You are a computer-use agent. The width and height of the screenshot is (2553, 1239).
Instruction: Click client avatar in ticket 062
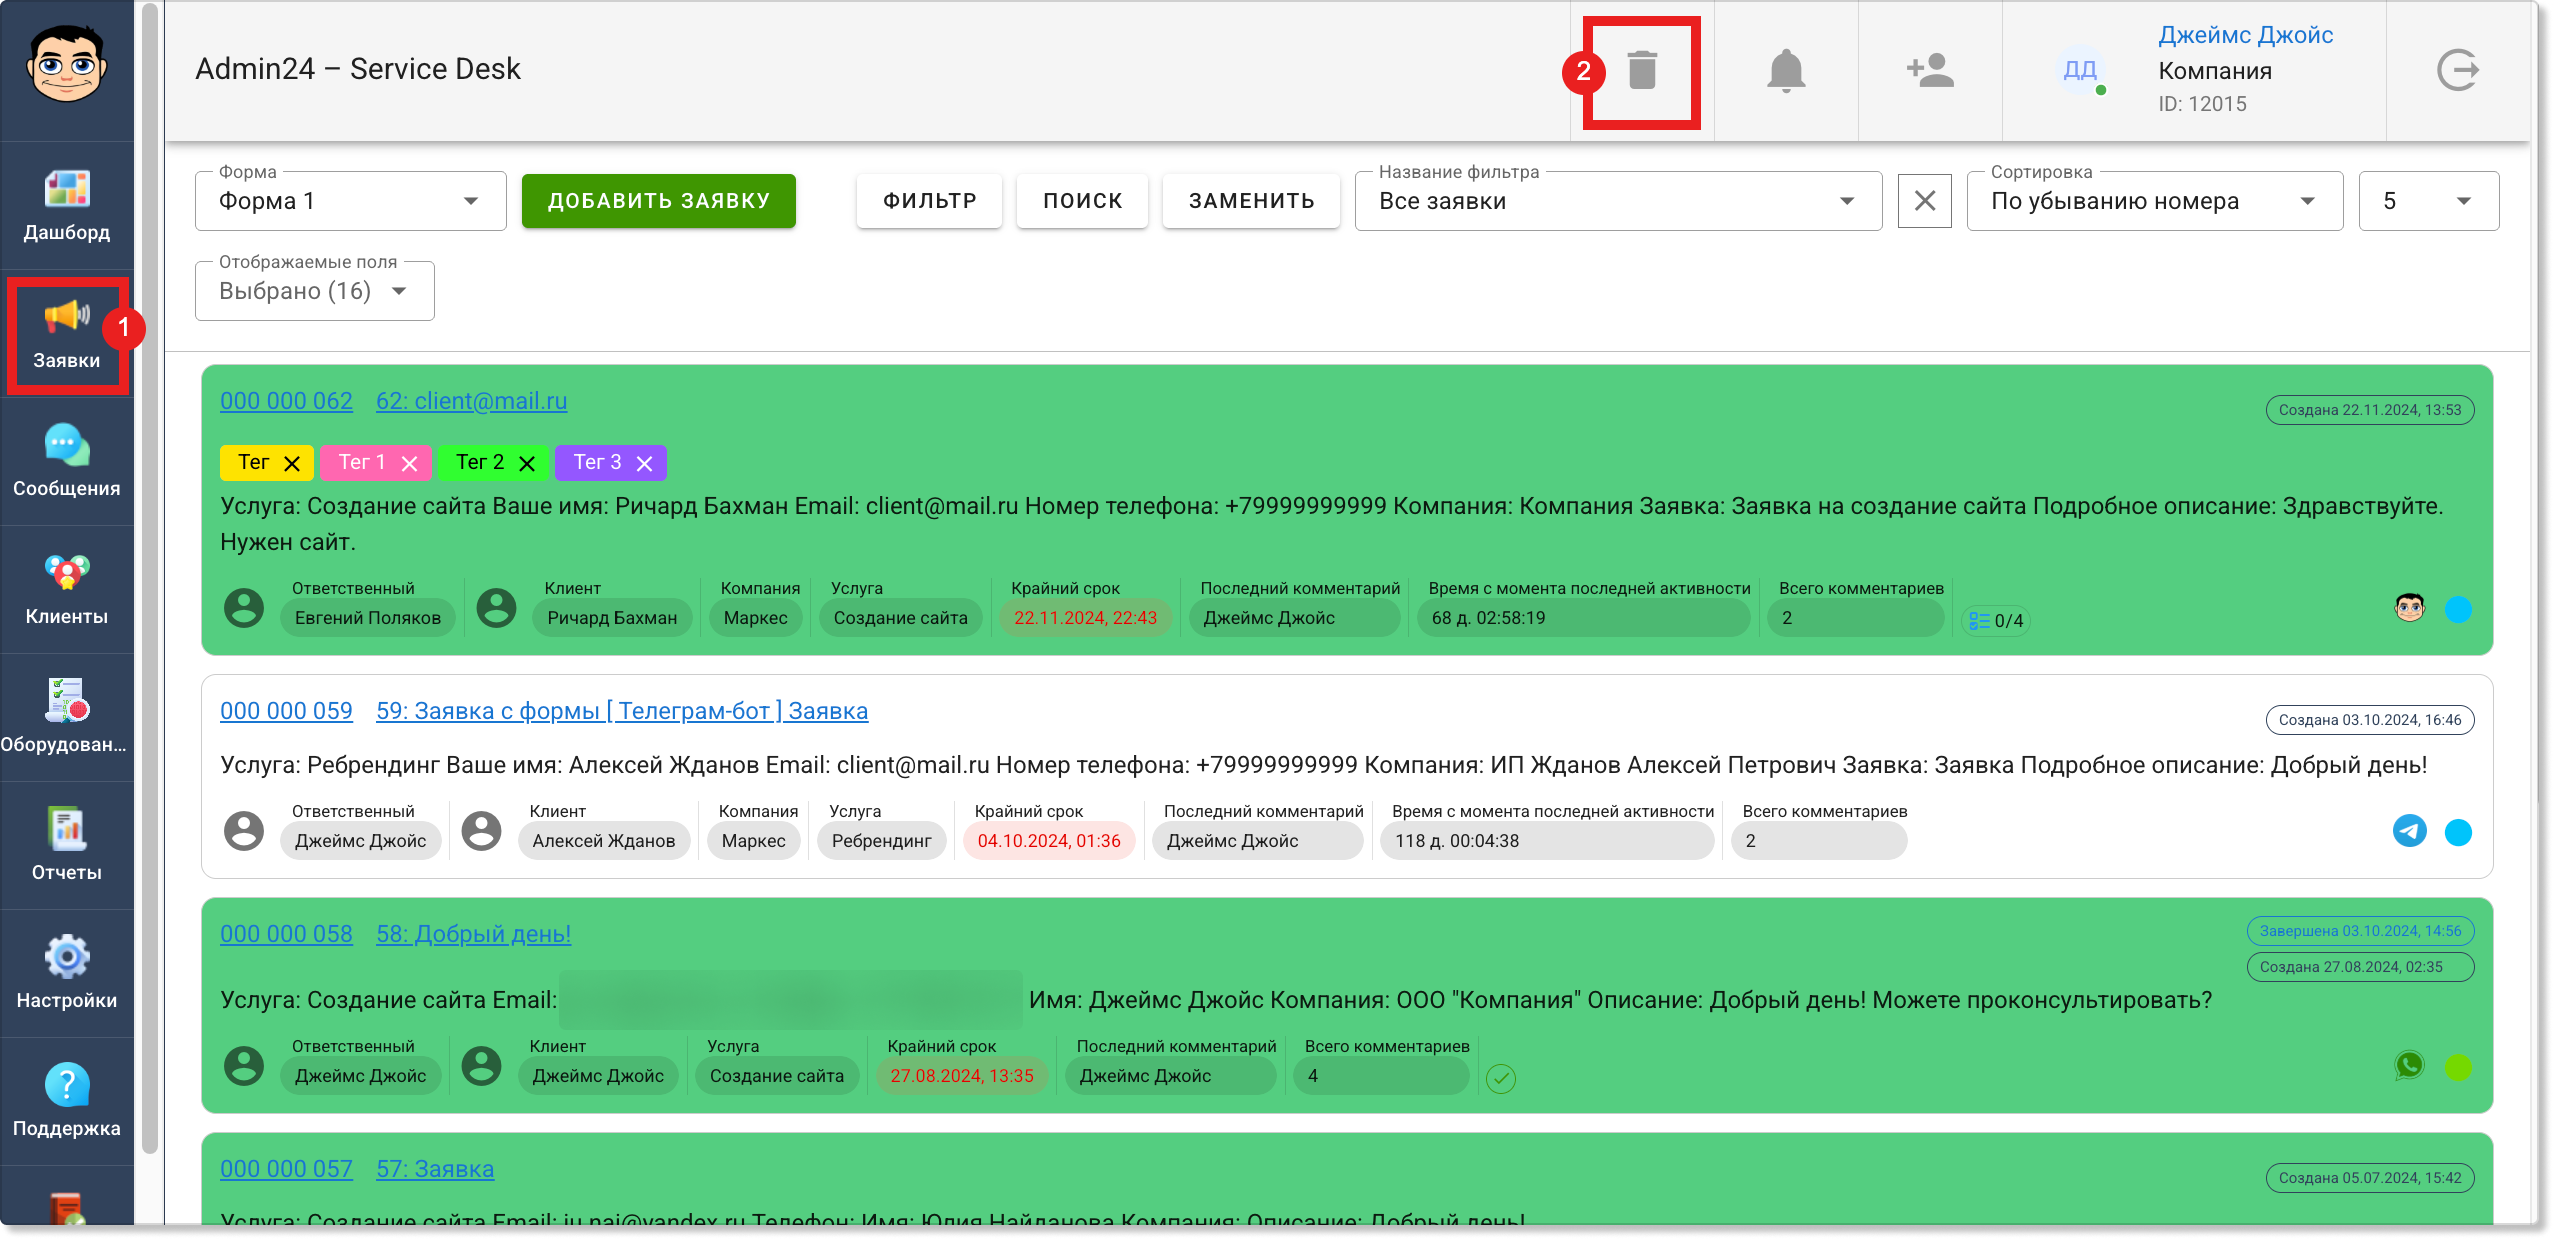tap(496, 608)
